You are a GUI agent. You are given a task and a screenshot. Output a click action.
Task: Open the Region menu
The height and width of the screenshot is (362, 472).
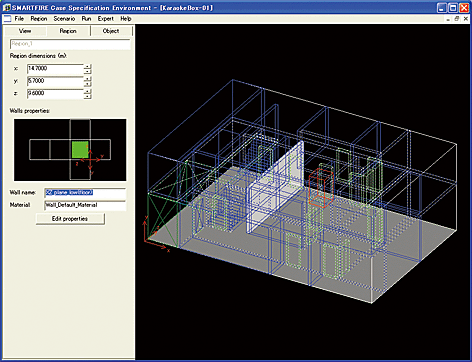tap(39, 19)
